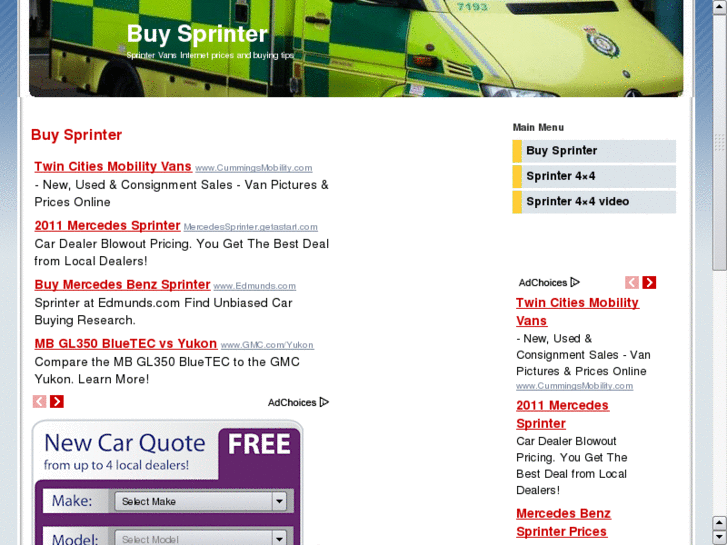Open Sprinter 4×4 video menu item
Viewport: 727px width, 545px height.
(x=594, y=202)
